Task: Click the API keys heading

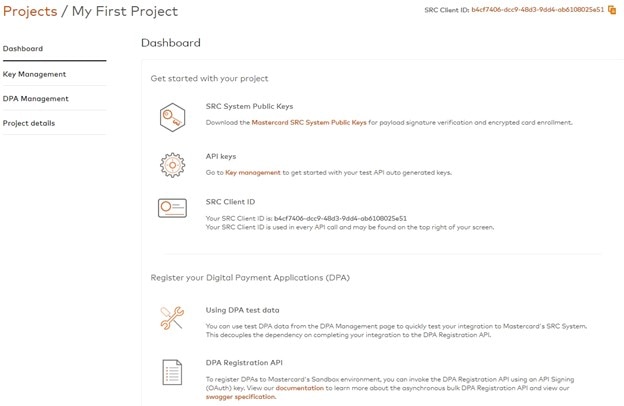Action: [221, 156]
